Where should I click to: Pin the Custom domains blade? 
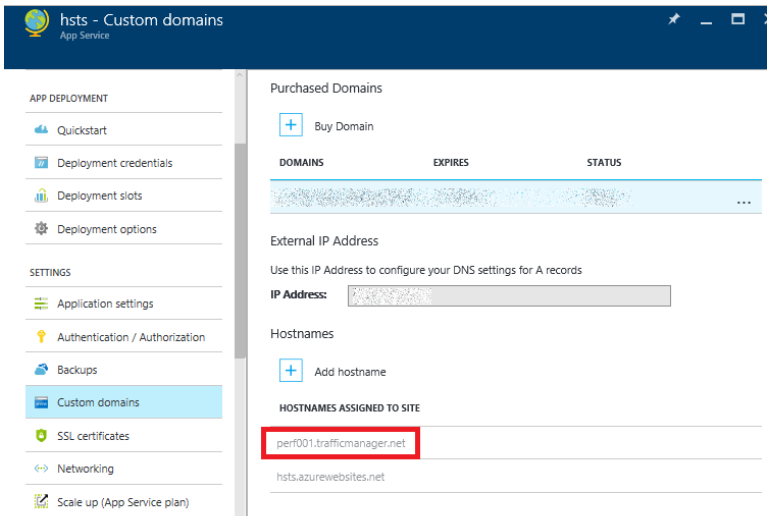(673, 20)
